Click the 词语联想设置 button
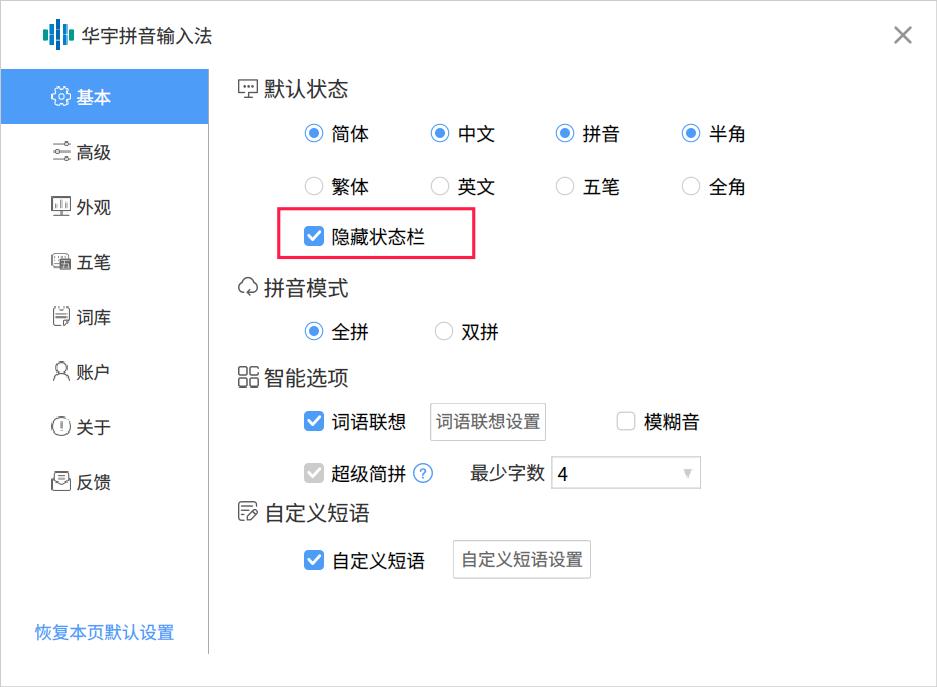The image size is (937, 687). [487, 421]
